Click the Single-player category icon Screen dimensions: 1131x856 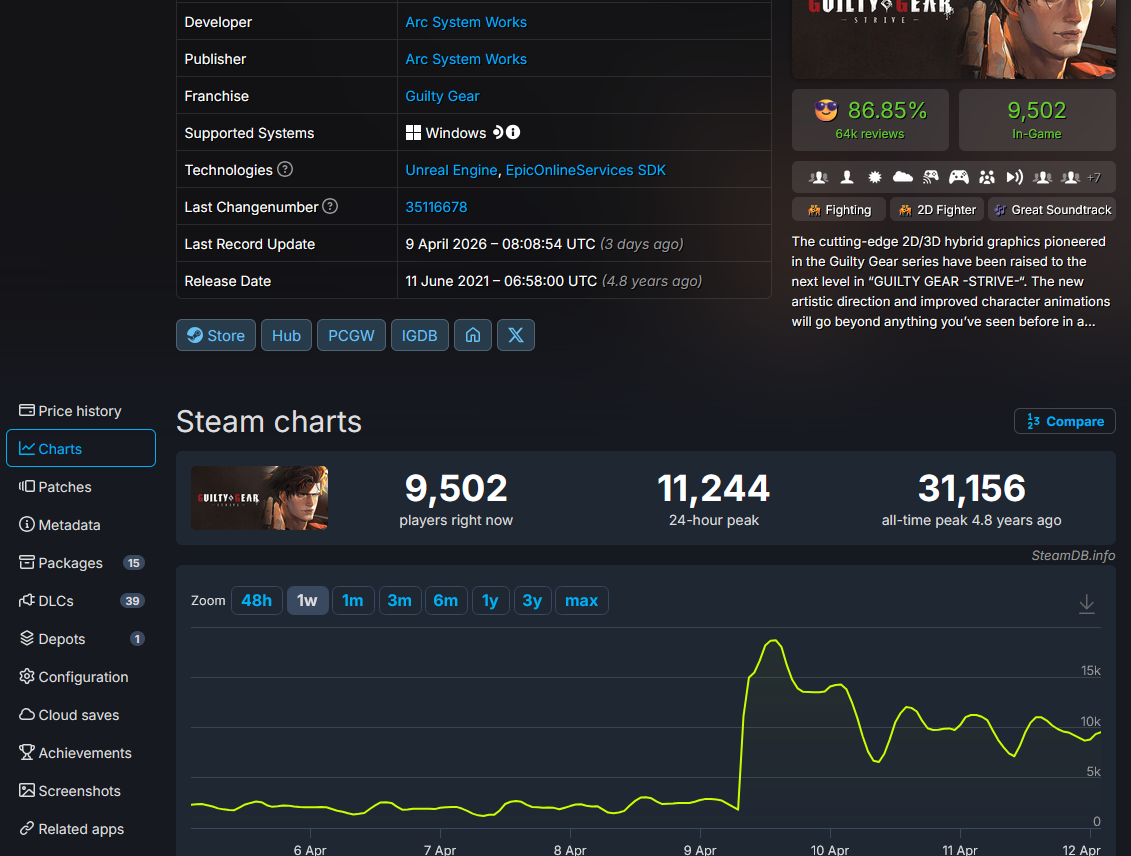847,177
